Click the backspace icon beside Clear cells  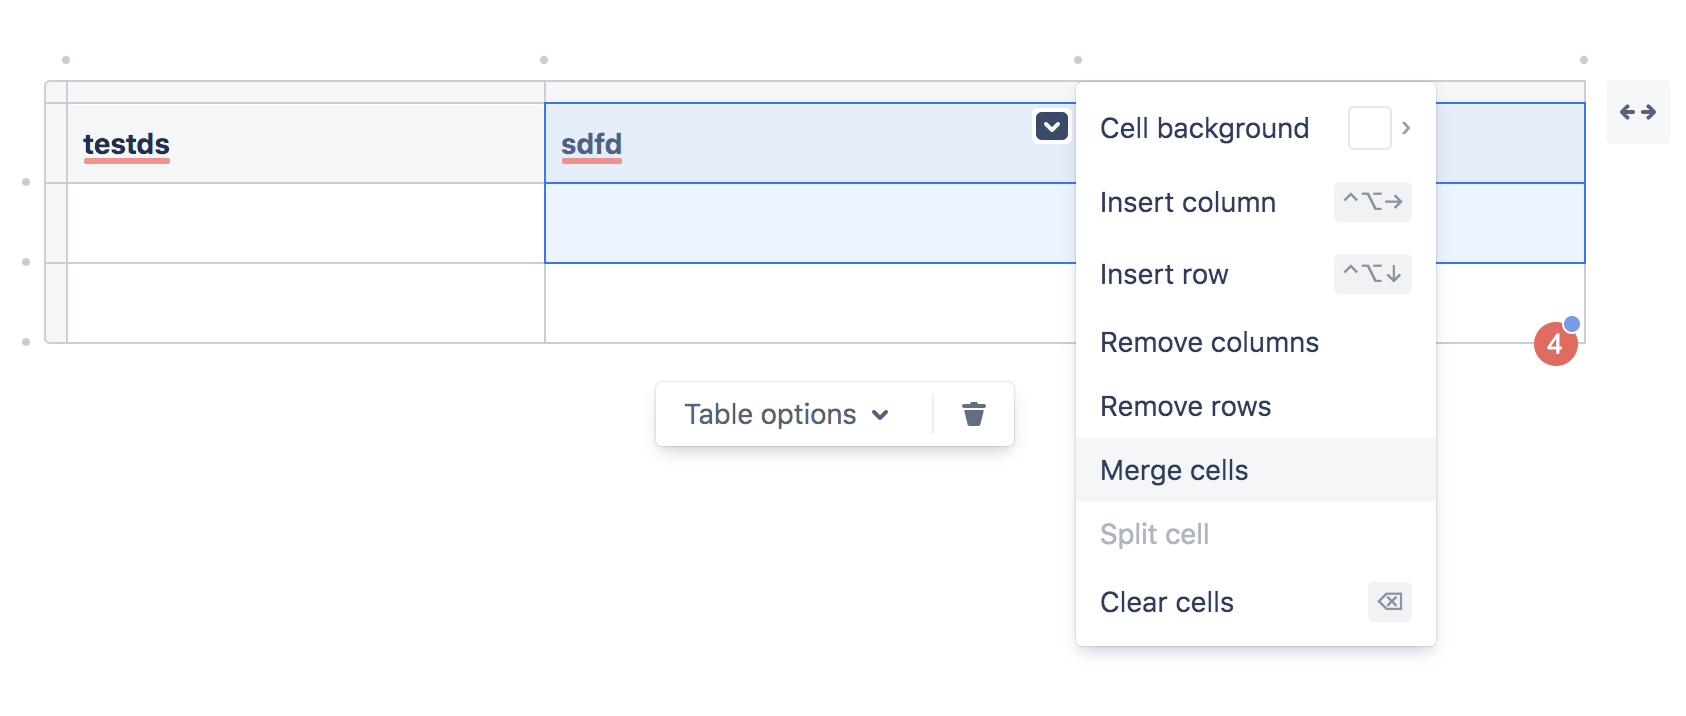coord(1389,602)
